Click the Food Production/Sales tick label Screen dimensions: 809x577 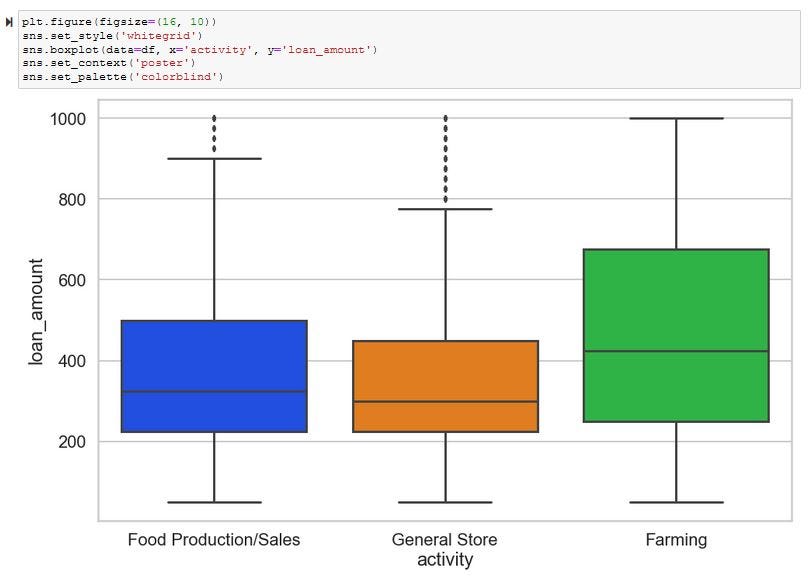tap(214, 540)
